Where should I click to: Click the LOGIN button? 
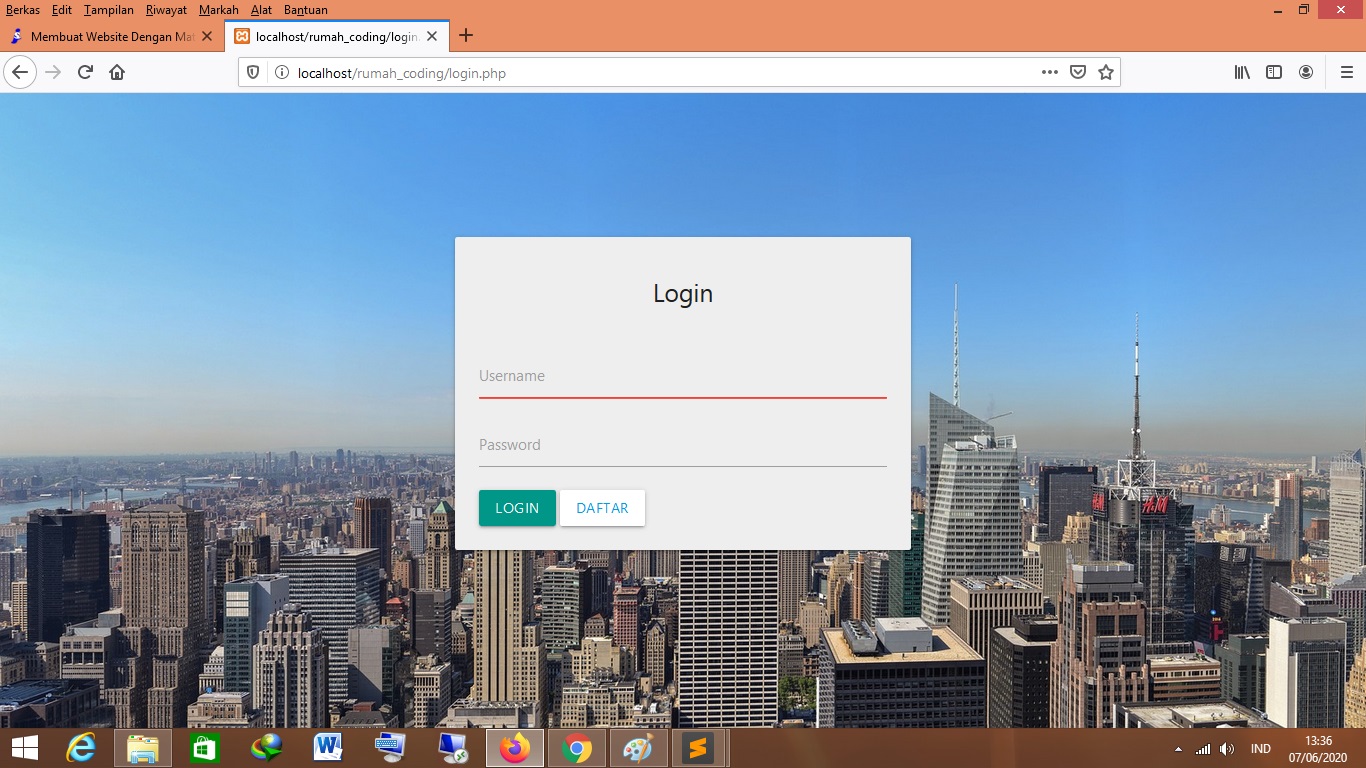[x=517, y=508]
